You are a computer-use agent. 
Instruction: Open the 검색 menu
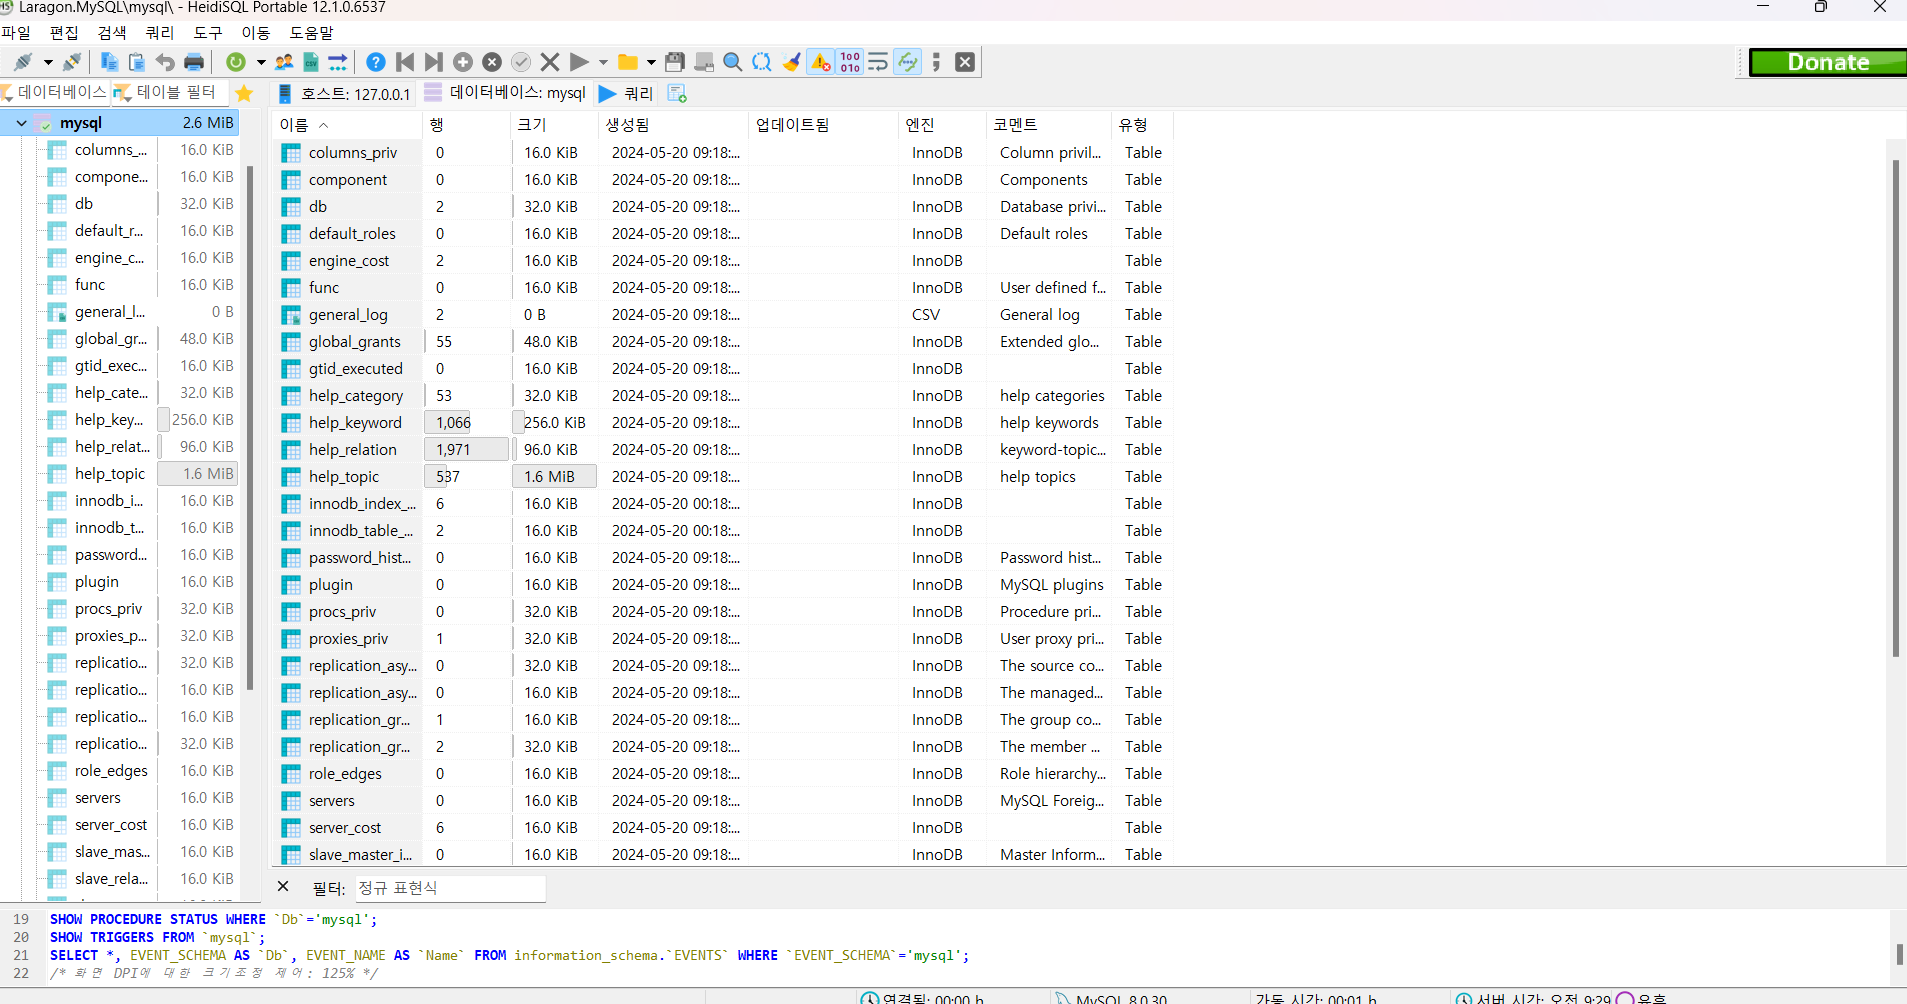click(x=112, y=32)
